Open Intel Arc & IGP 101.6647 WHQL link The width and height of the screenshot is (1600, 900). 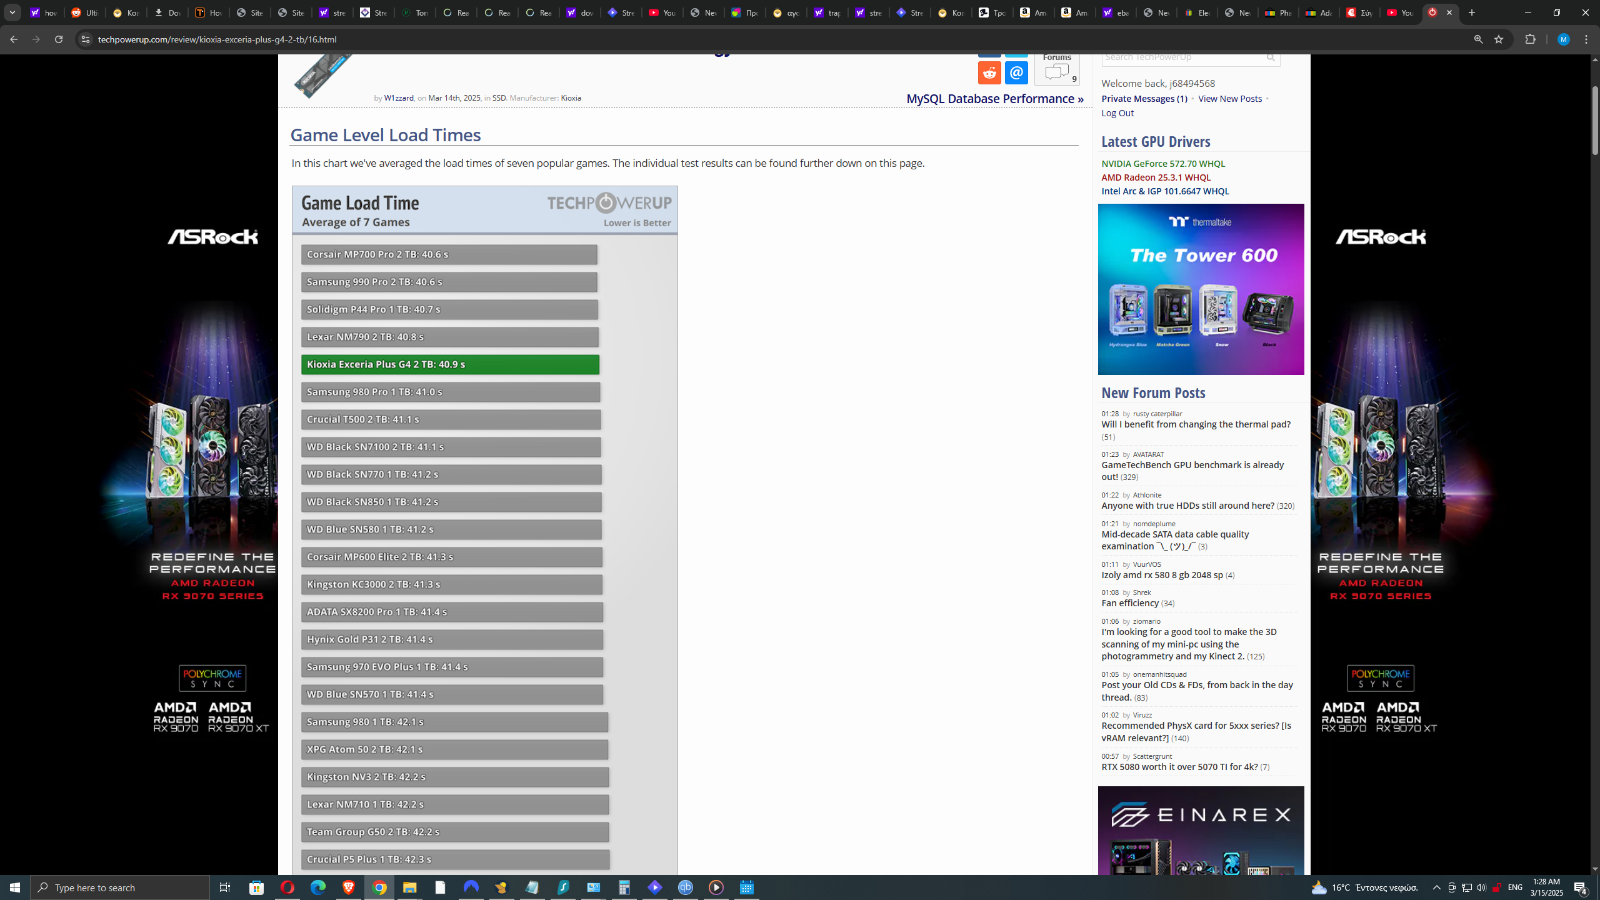1165,191
